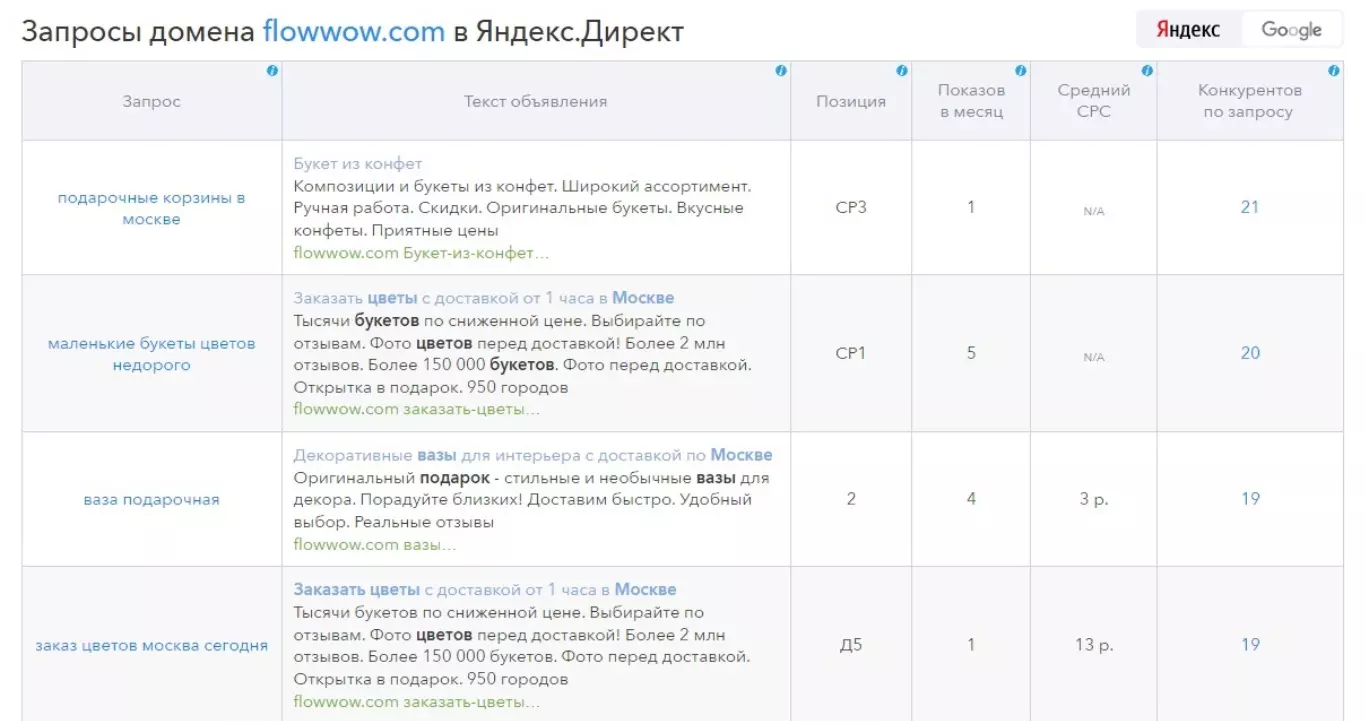Select impressions value 1 in подарочные корзины row
The image size is (1366, 721).
(971, 207)
